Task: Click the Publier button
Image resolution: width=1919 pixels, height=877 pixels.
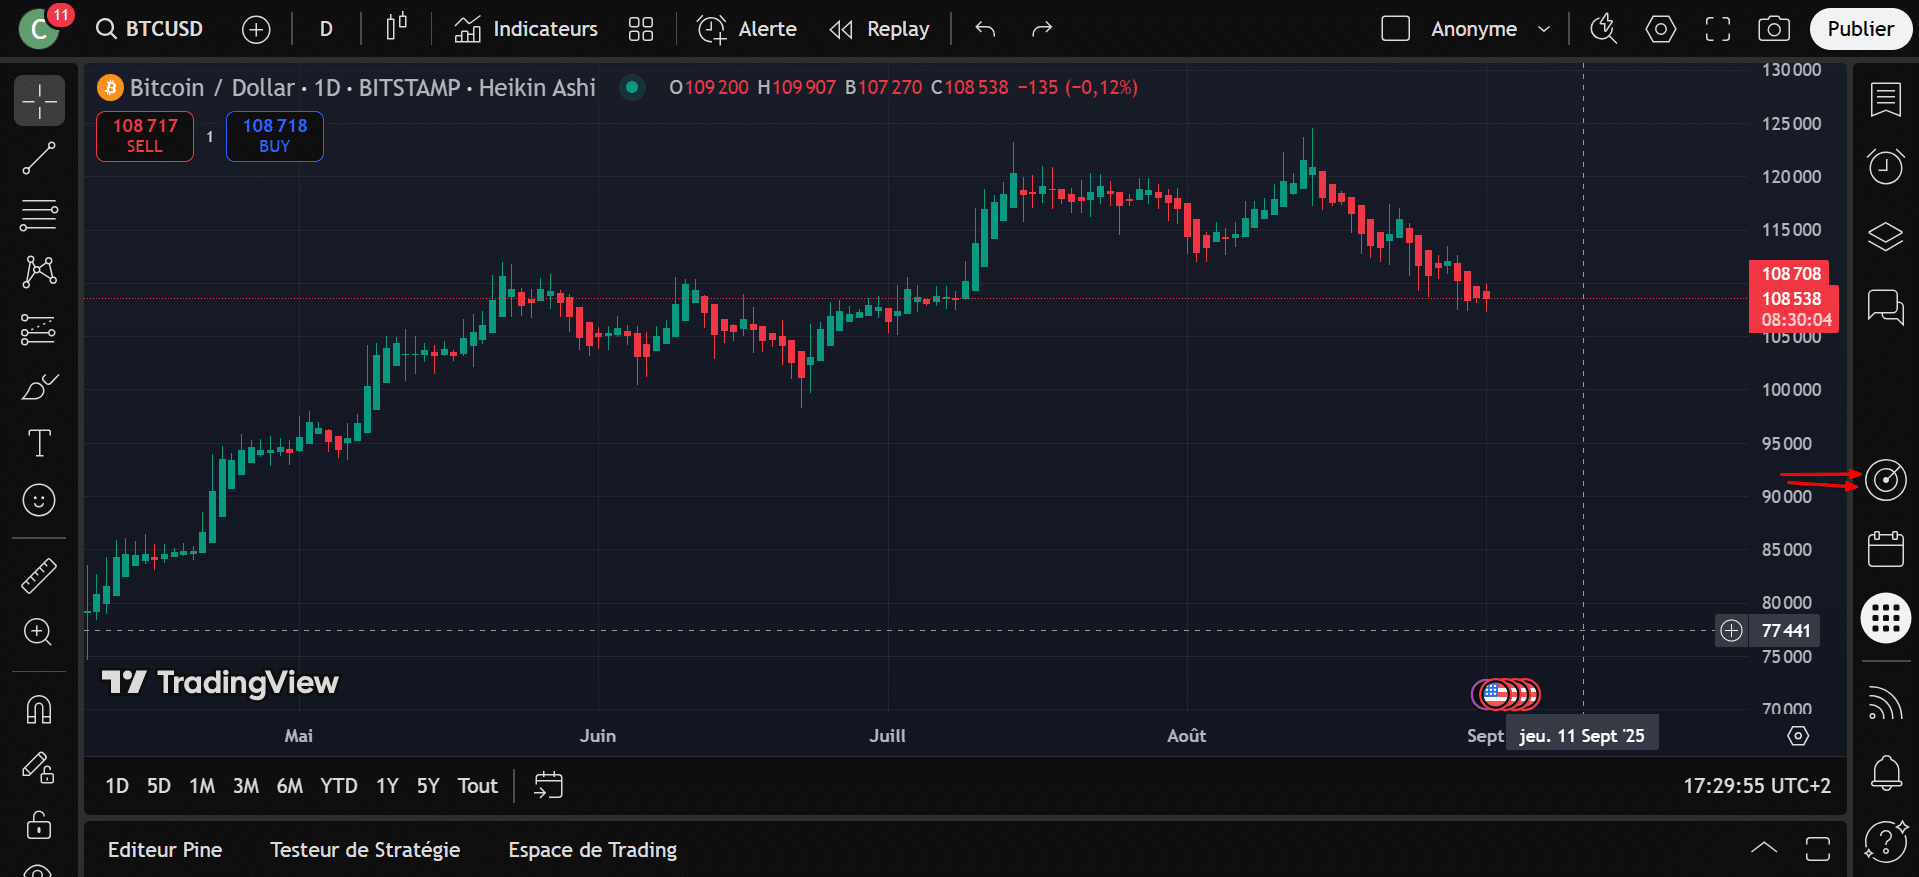Action: [1859, 29]
